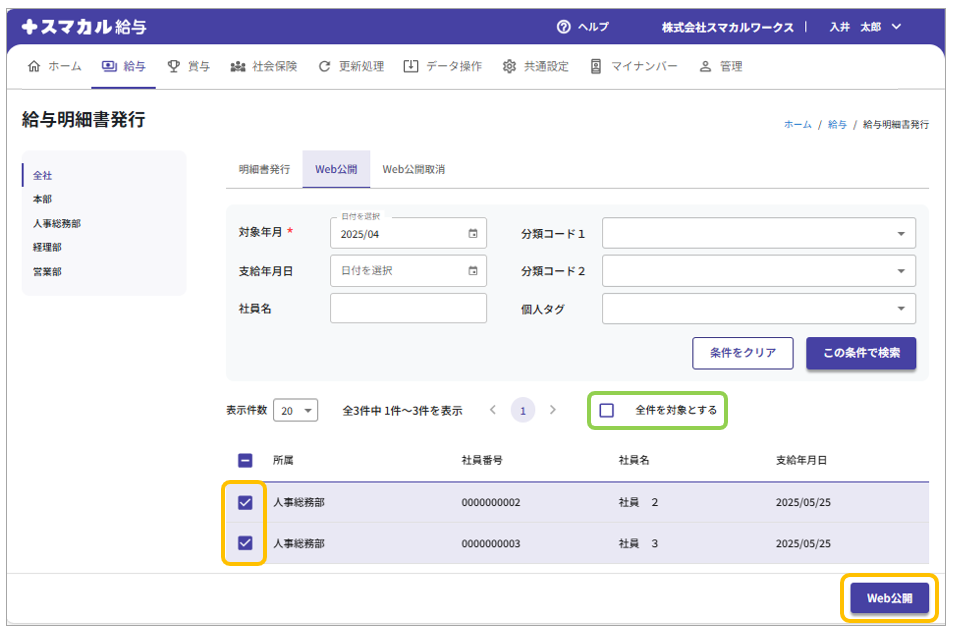Open calendar icon in 対象年月 field
Screen dimensions: 953x633
point(473,233)
